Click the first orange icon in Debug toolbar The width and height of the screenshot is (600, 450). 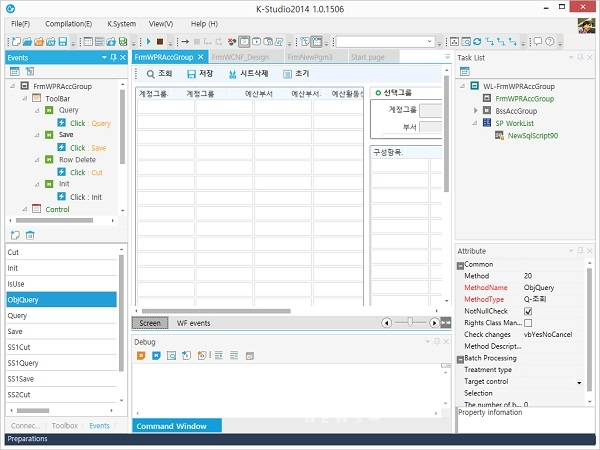coord(140,356)
